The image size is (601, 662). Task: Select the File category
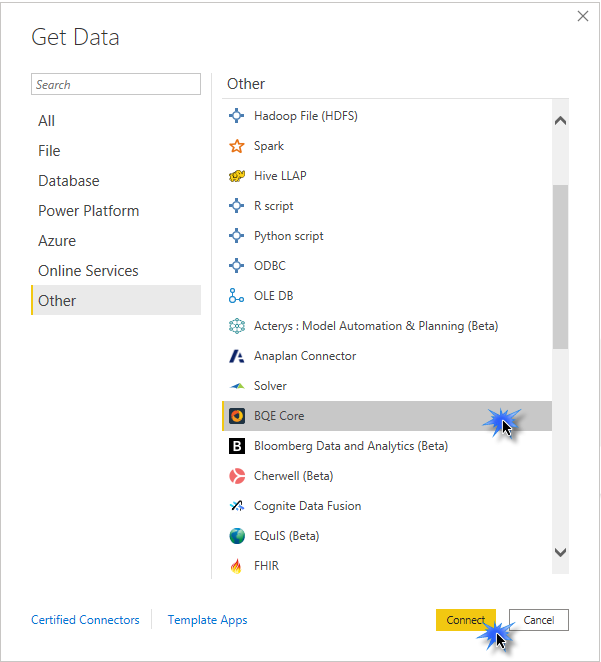tap(116, 151)
